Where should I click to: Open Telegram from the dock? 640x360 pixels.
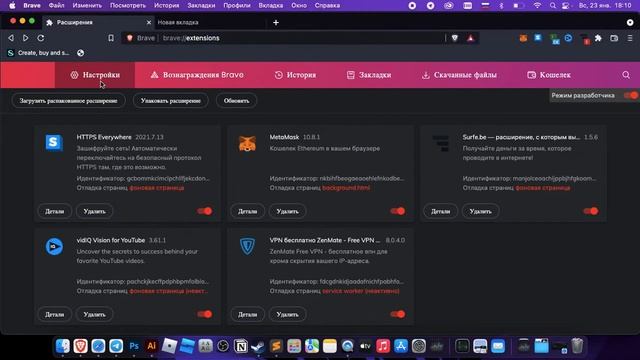(x=116, y=346)
